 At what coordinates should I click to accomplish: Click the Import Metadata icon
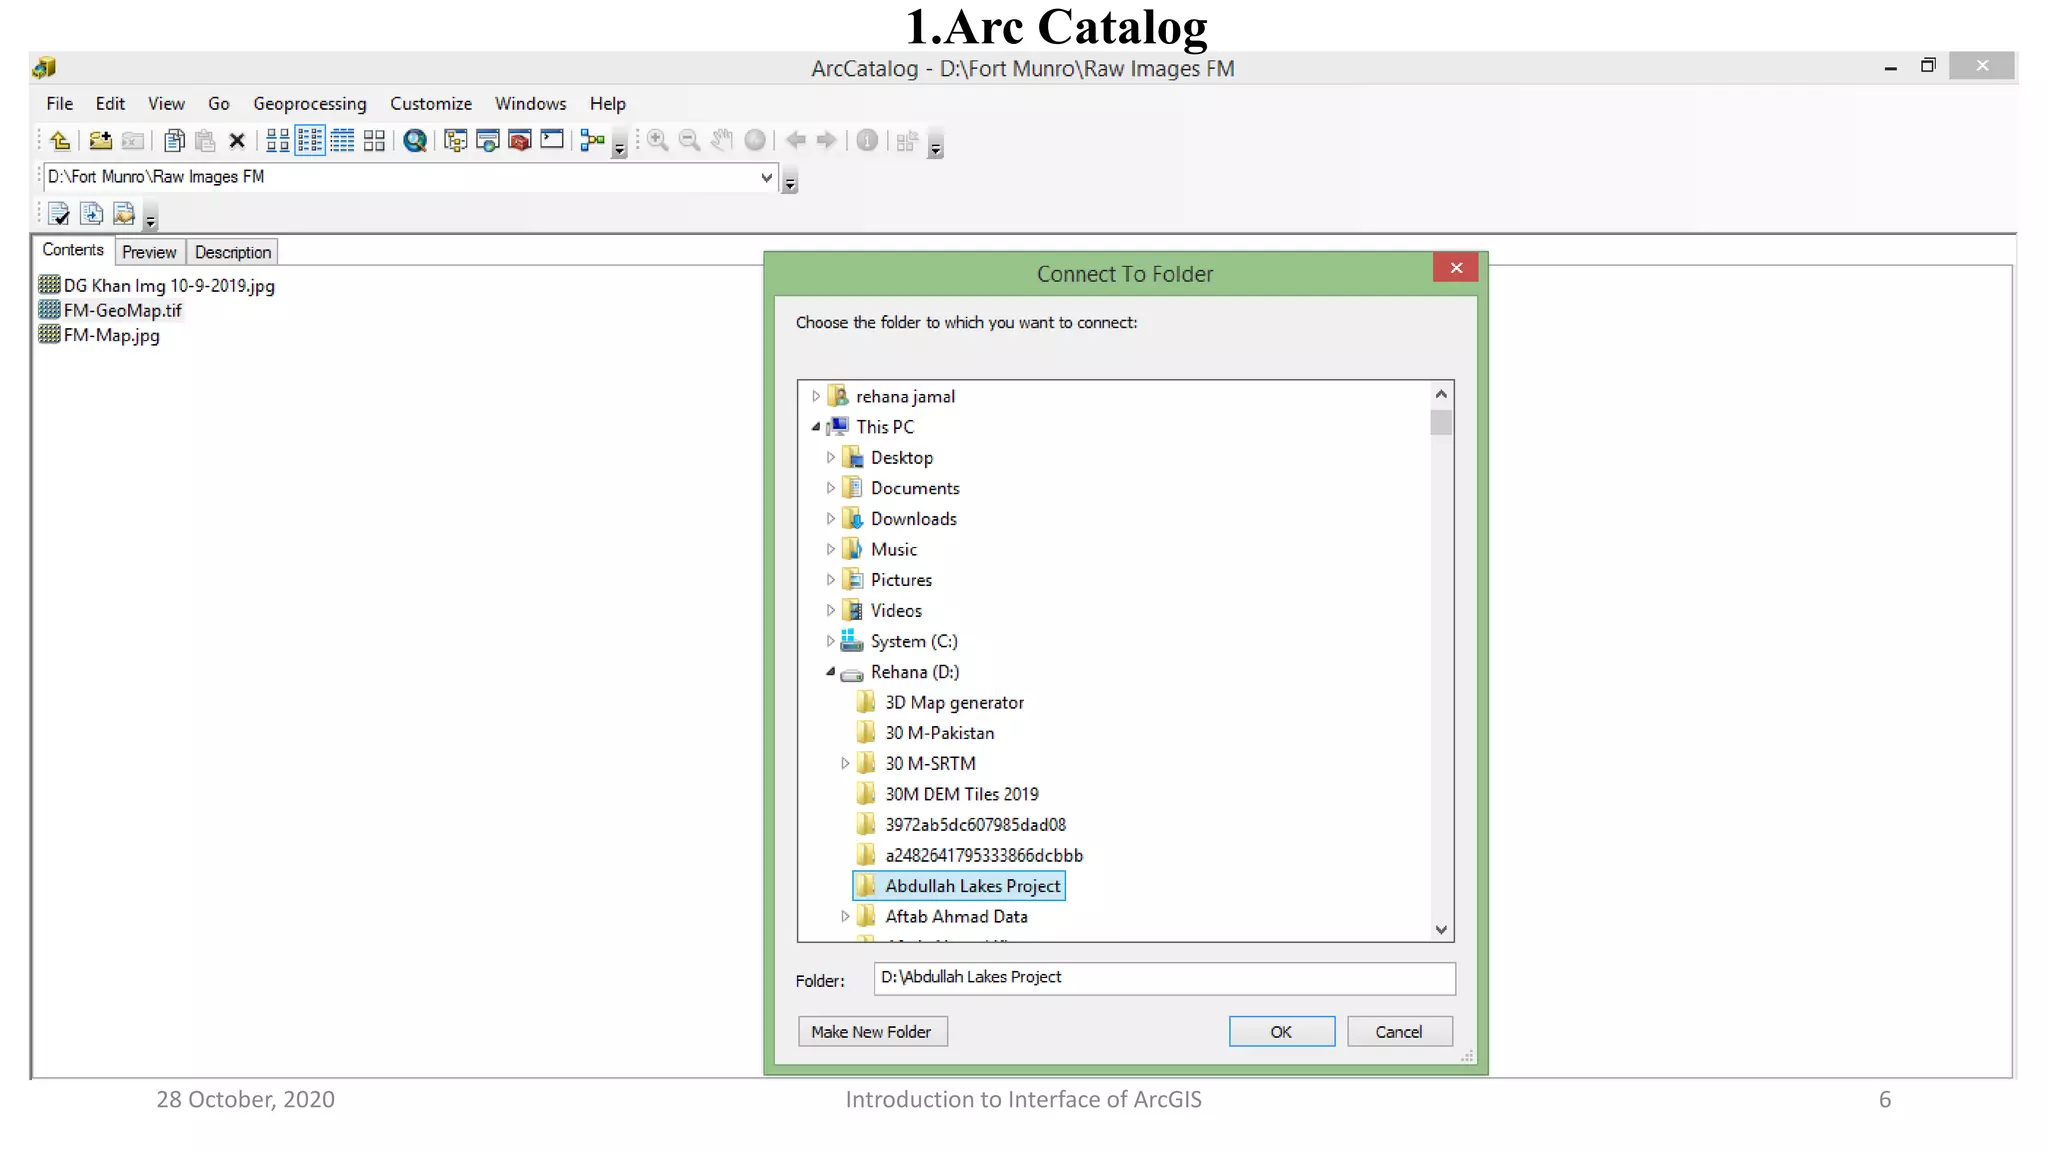tap(124, 214)
